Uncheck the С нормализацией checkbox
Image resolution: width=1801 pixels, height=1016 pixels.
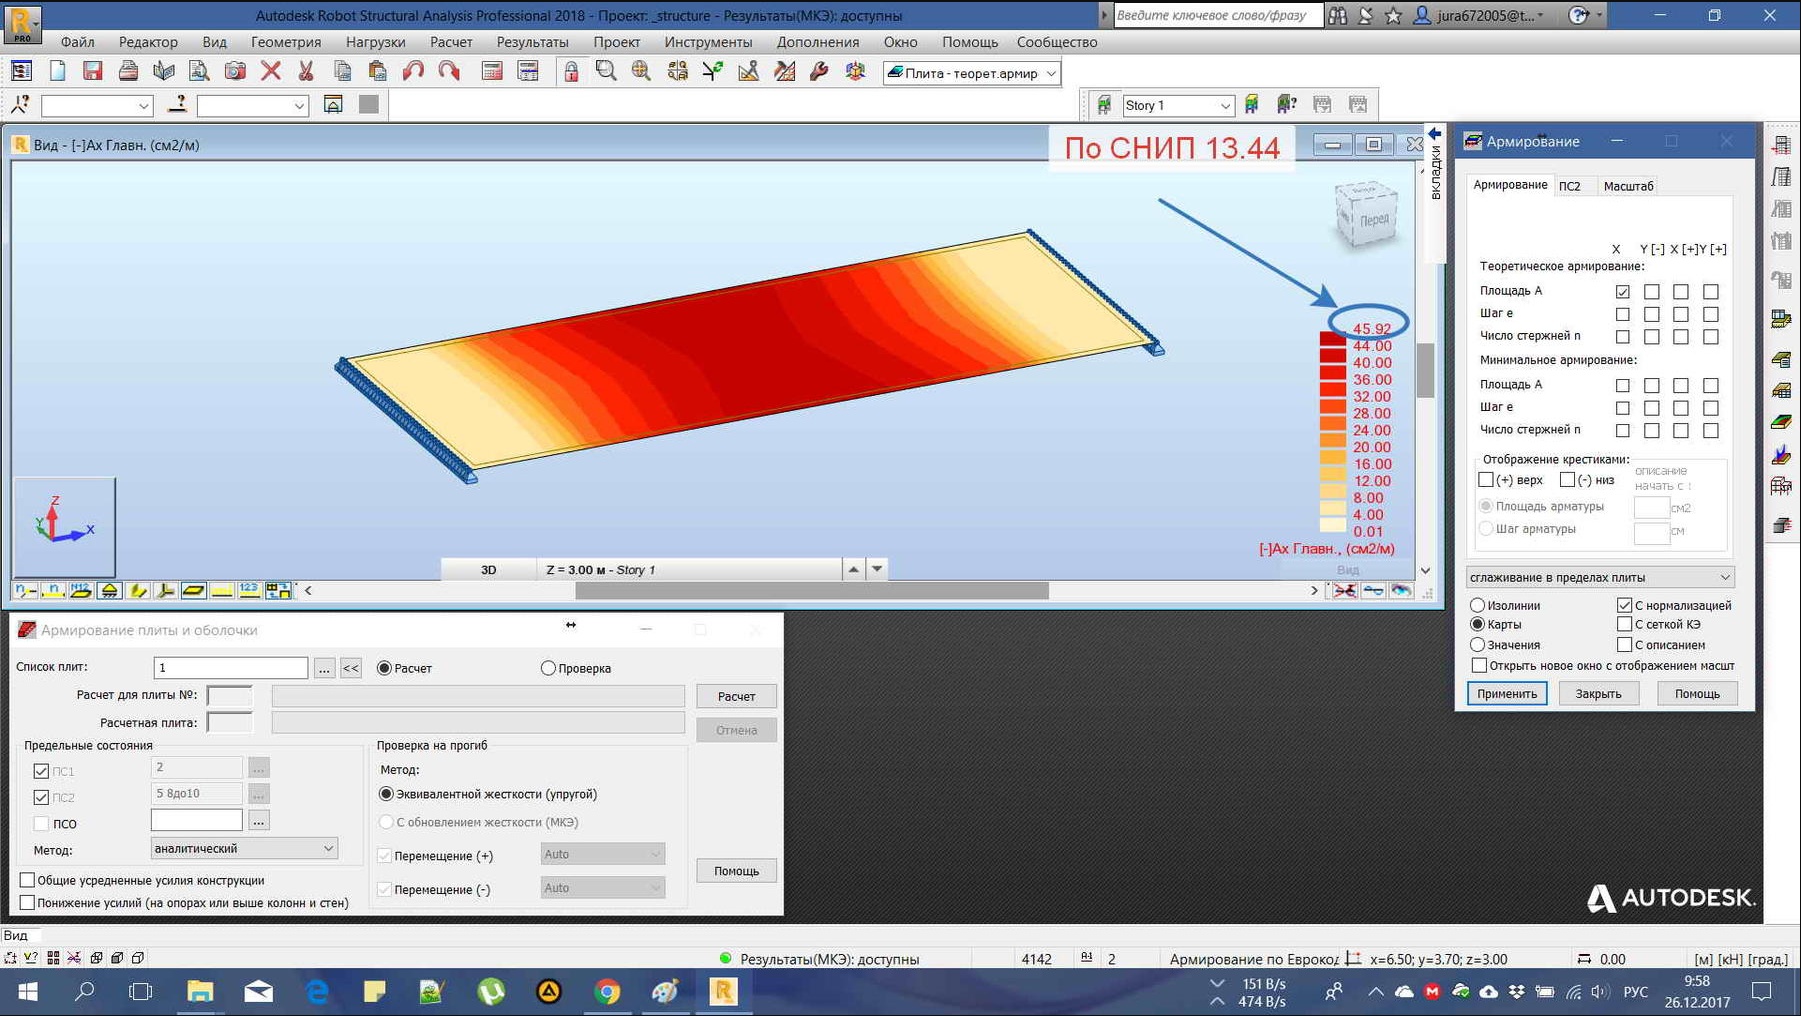1624,605
